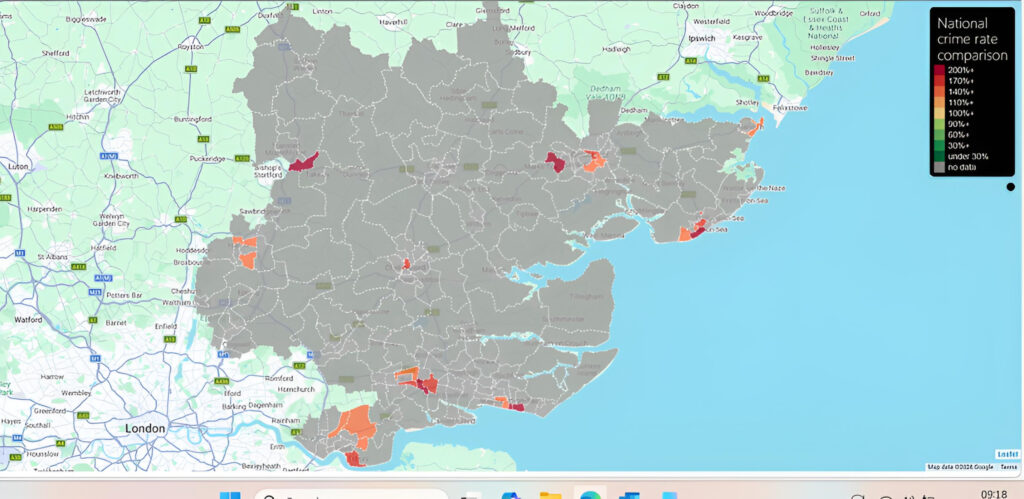1024x499 pixels.
Task: Click the Luton town label
Action: coord(18,167)
